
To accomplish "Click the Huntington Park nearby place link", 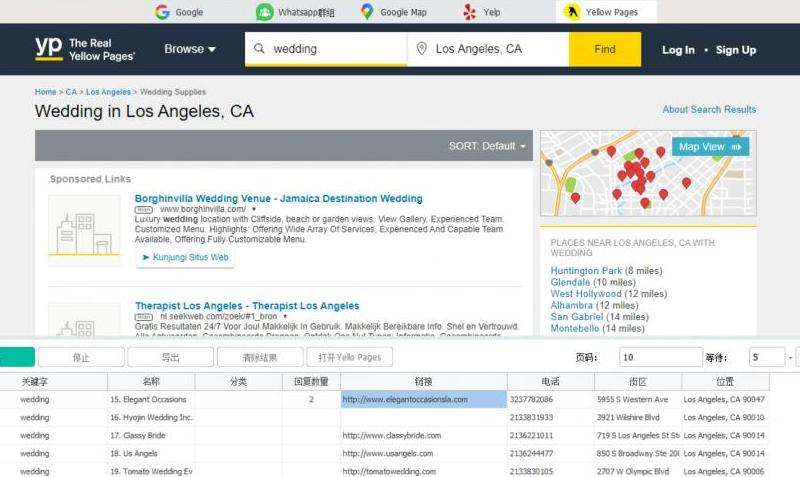I will (x=586, y=271).
